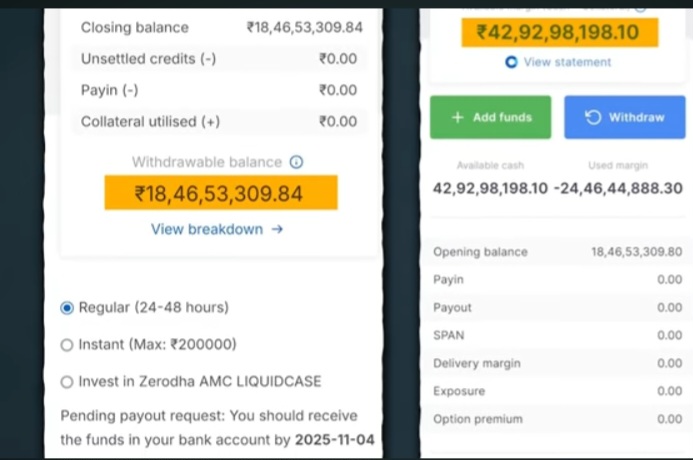Click the highlighted ₹18,46,53,309.84 withdrawable amount
The image size is (693, 460).
220,193
